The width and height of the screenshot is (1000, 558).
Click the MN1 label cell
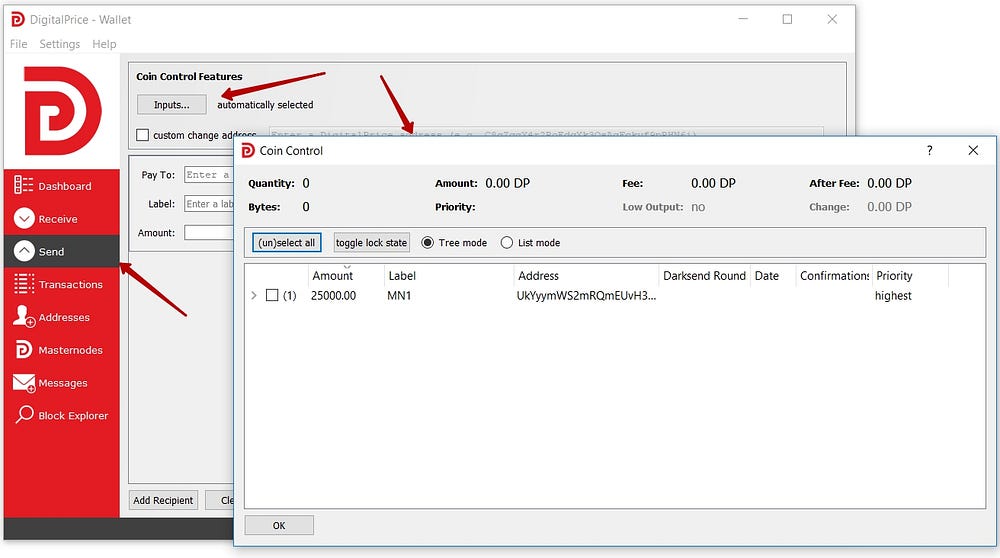click(399, 296)
